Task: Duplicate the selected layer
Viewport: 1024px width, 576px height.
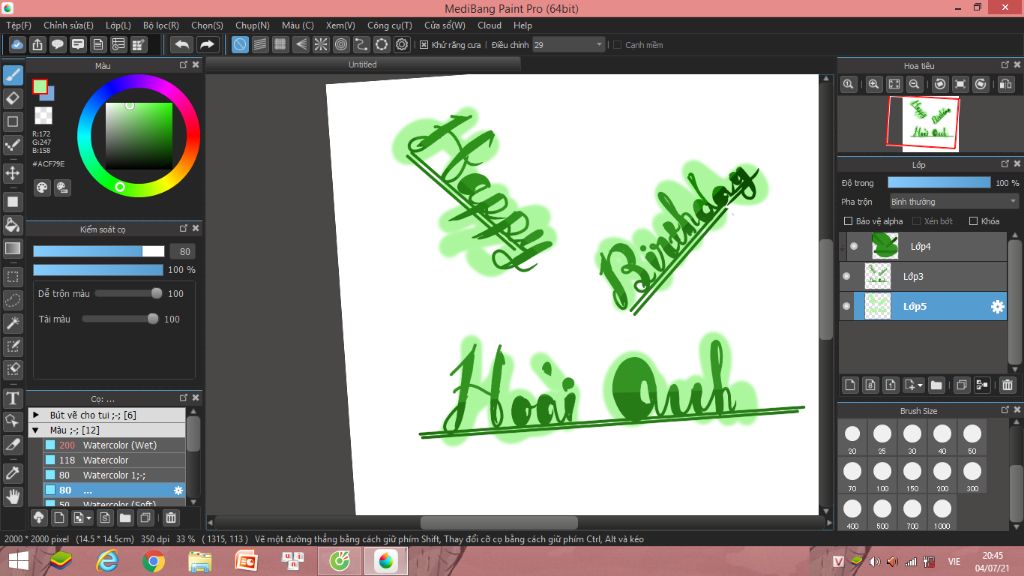Action: (961, 385)
